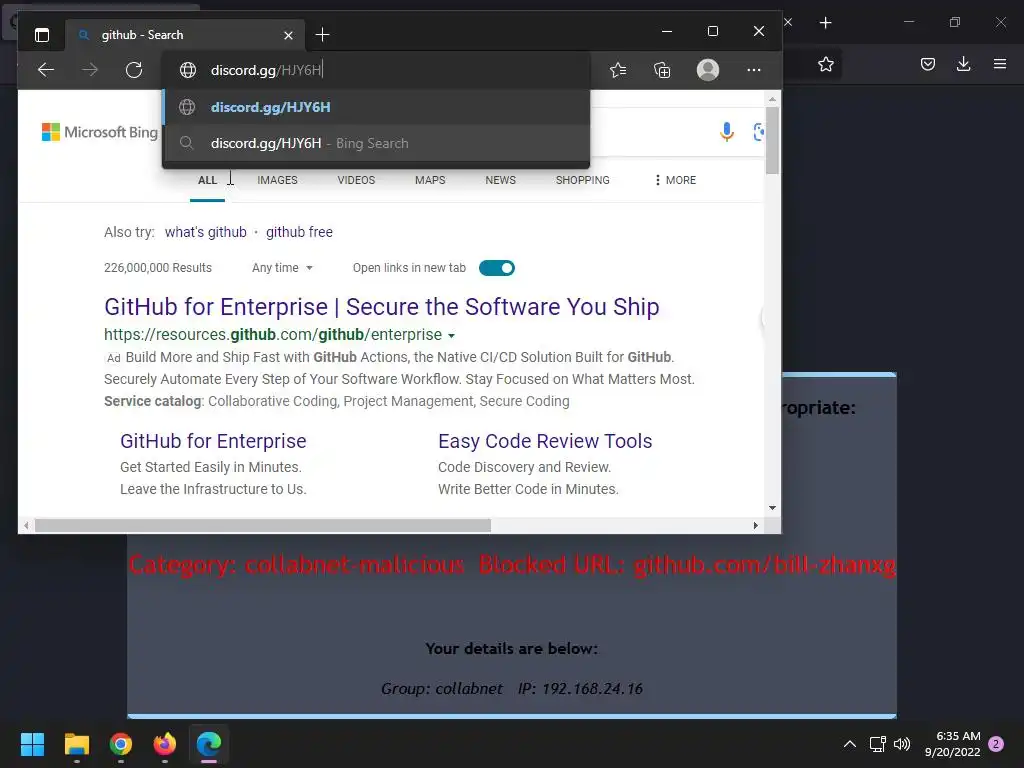
Task: Open Edge Favorites star list
Action: pyautogui.click(x=618, y=70)
